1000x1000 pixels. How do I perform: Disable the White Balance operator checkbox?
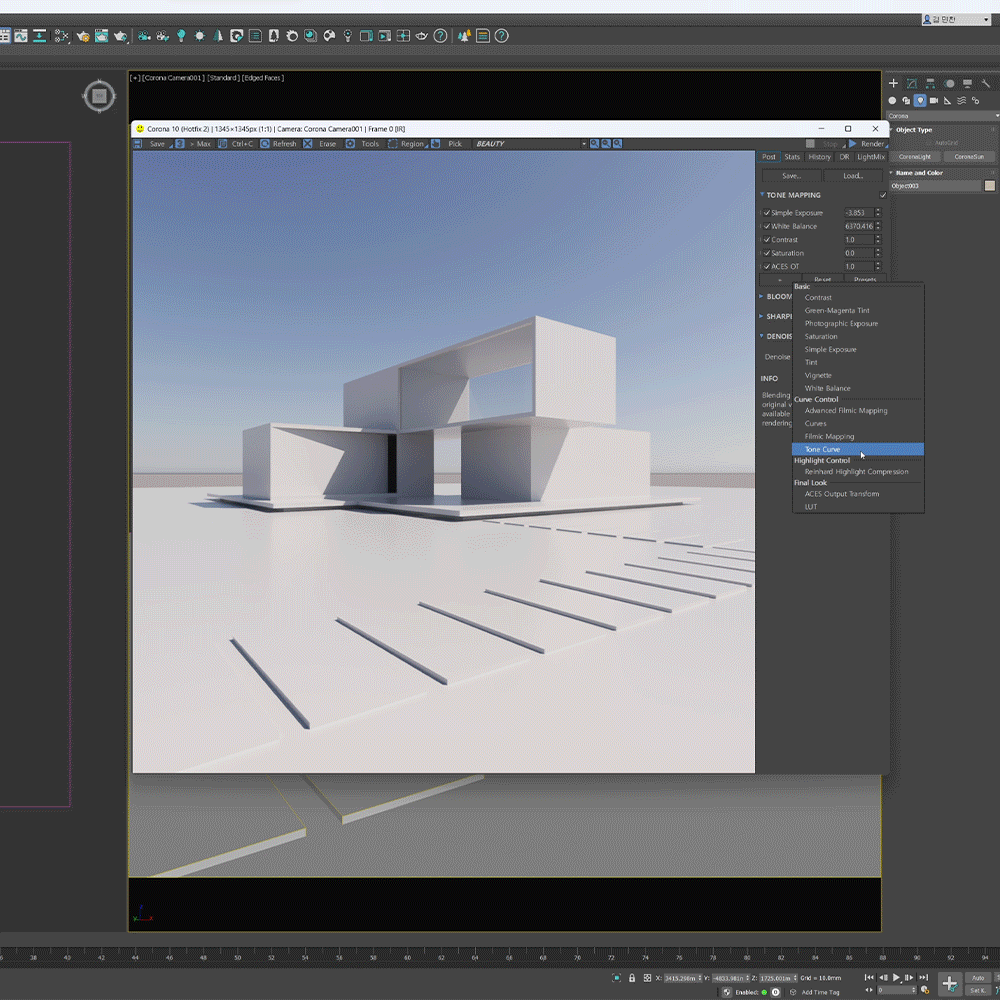click(766, 226)
